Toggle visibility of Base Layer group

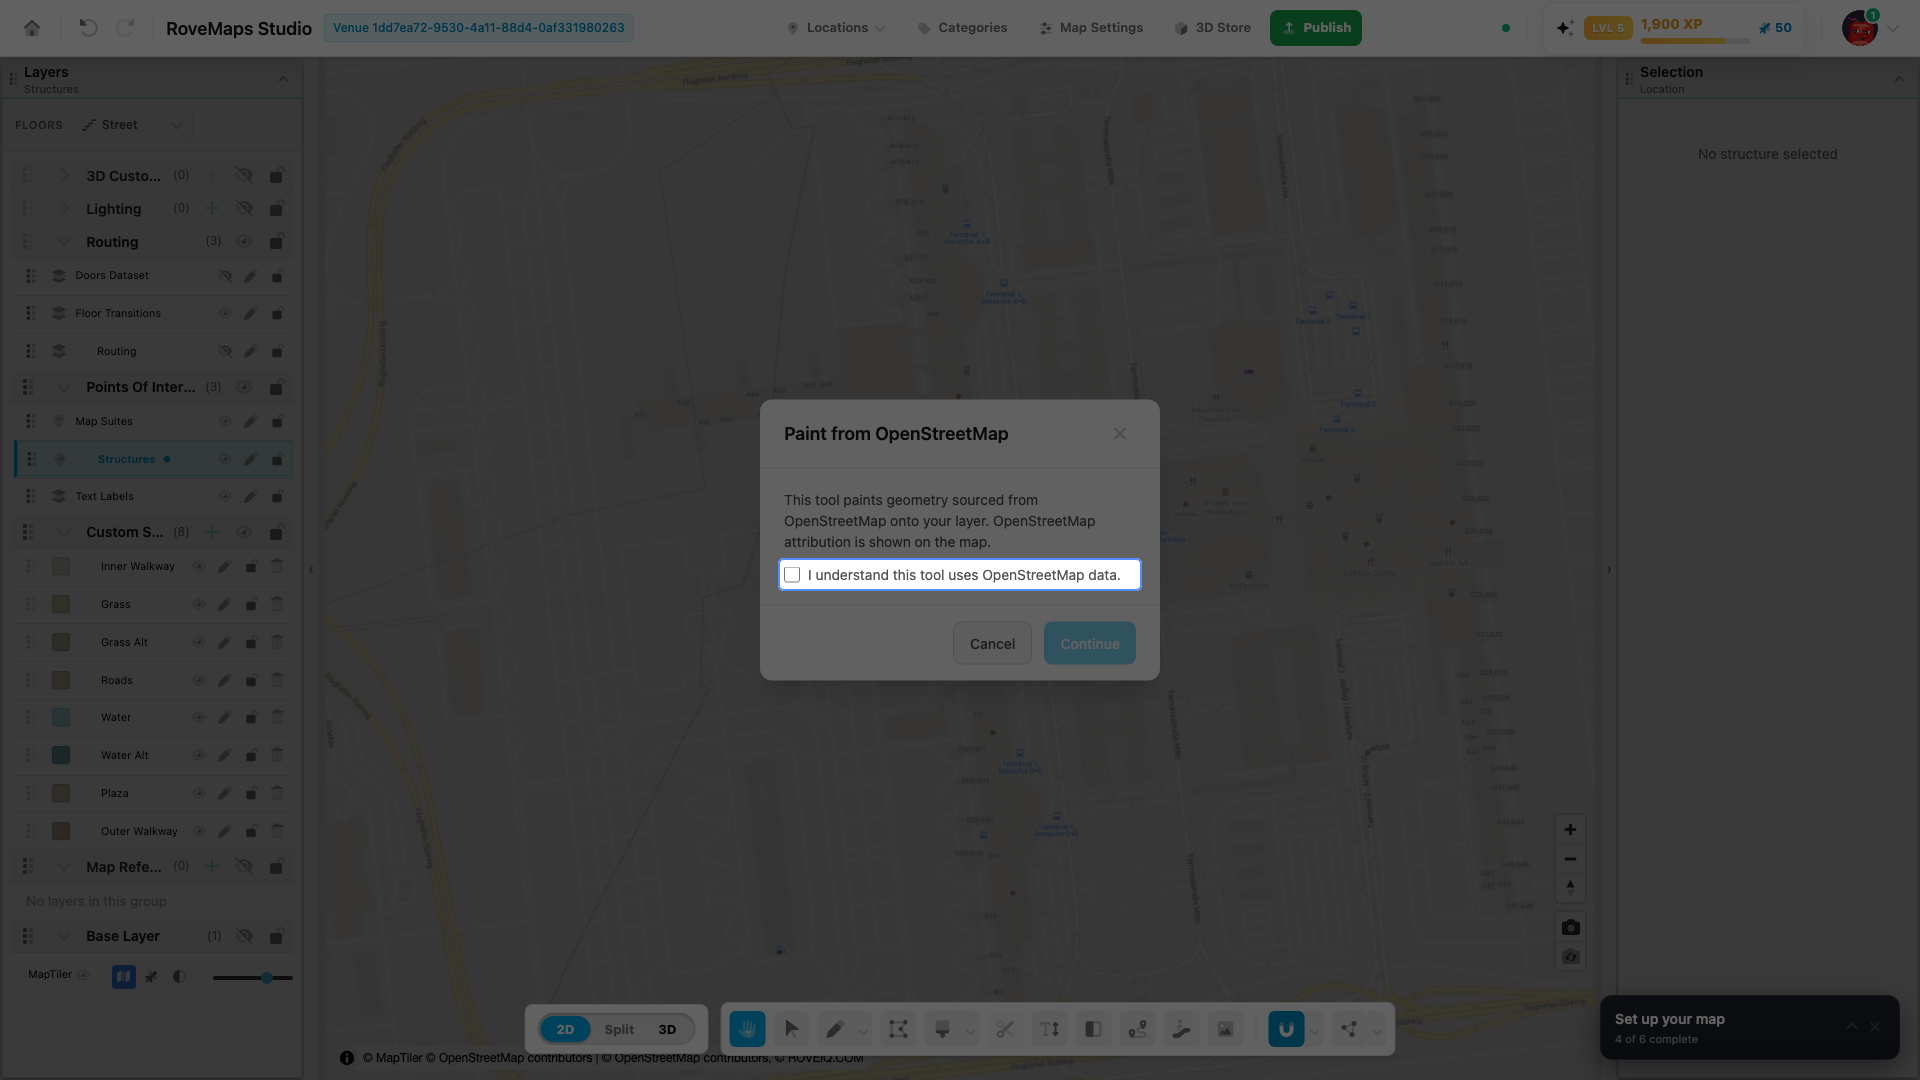click(244, 936)
